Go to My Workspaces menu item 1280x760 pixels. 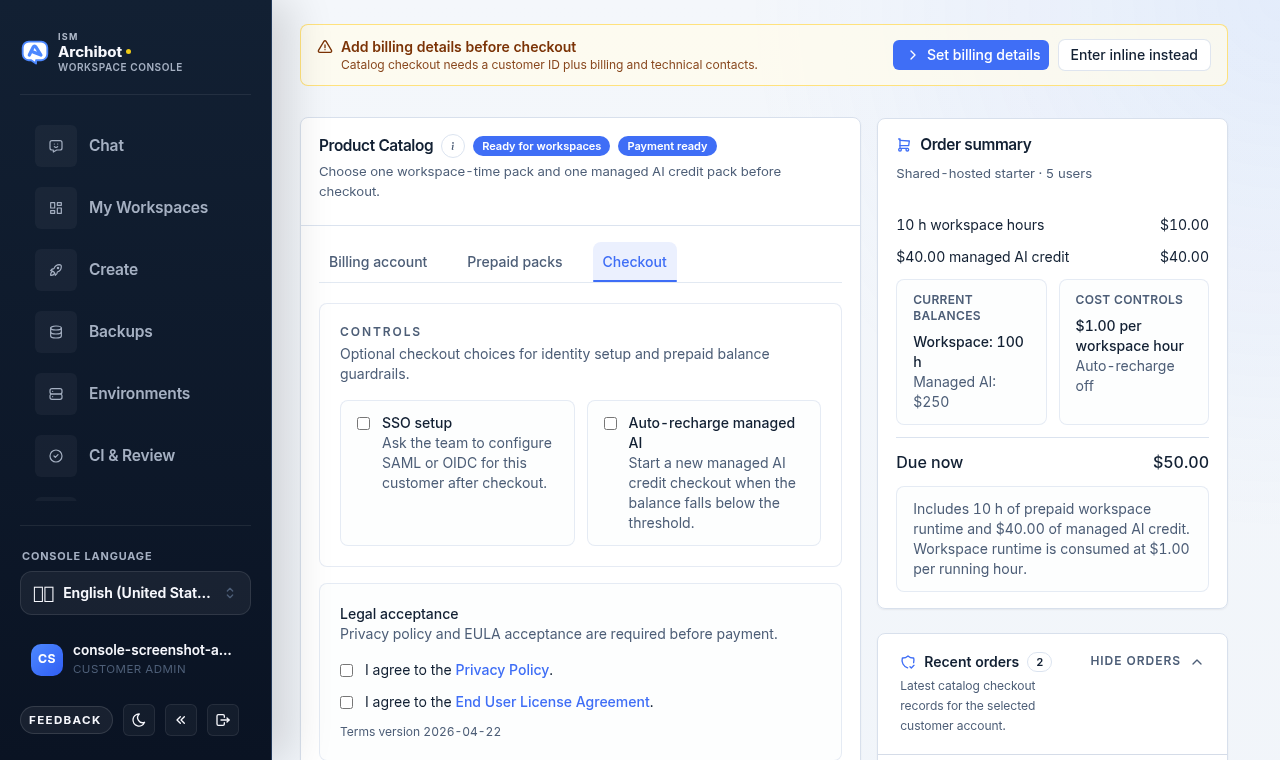coord(135,208)
